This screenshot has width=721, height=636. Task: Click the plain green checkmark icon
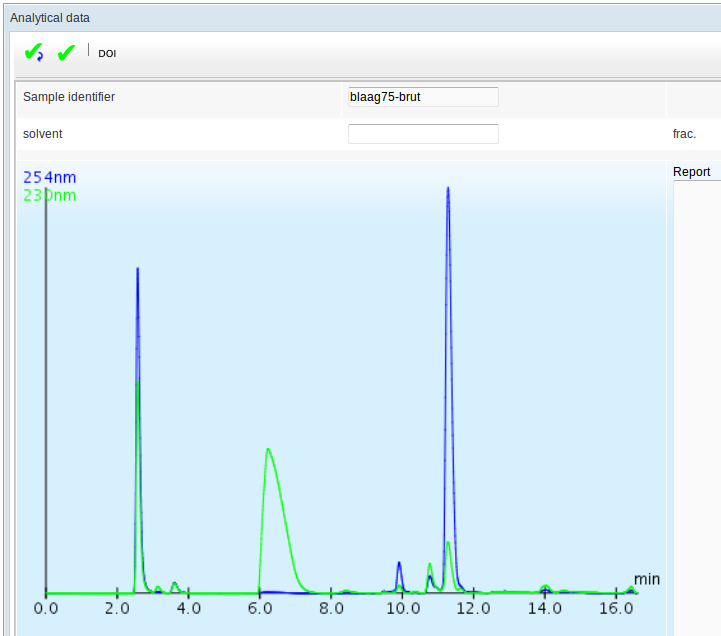(x=66, y=53)
